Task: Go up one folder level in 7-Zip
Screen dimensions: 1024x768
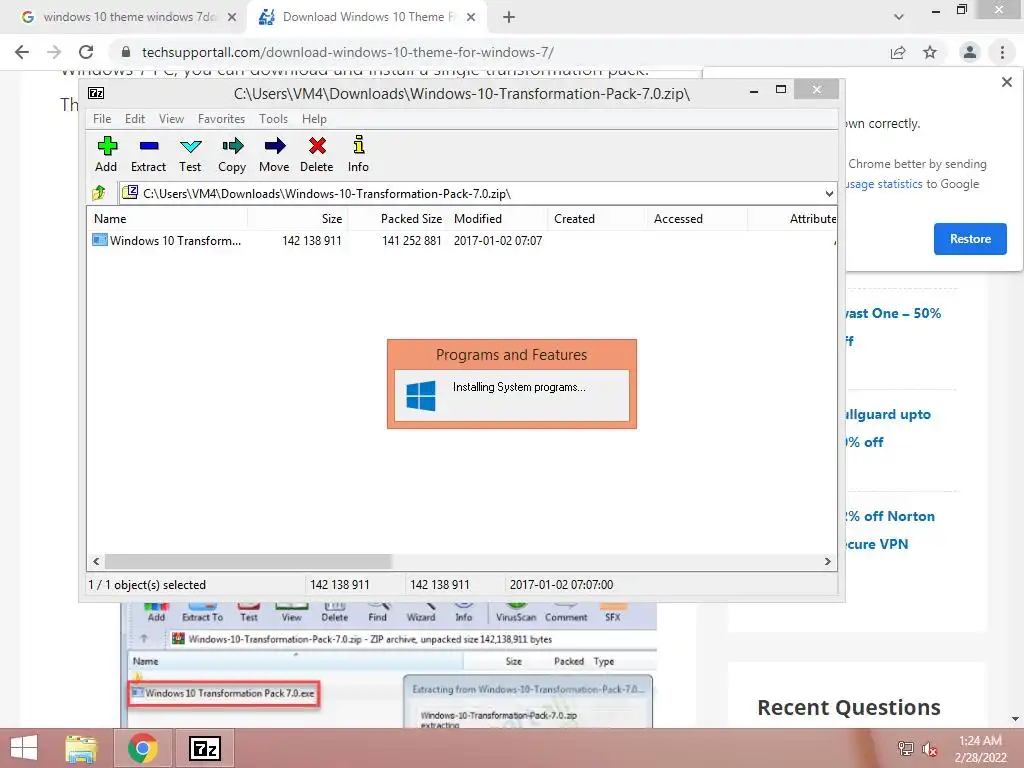Action: coord(99,193)
